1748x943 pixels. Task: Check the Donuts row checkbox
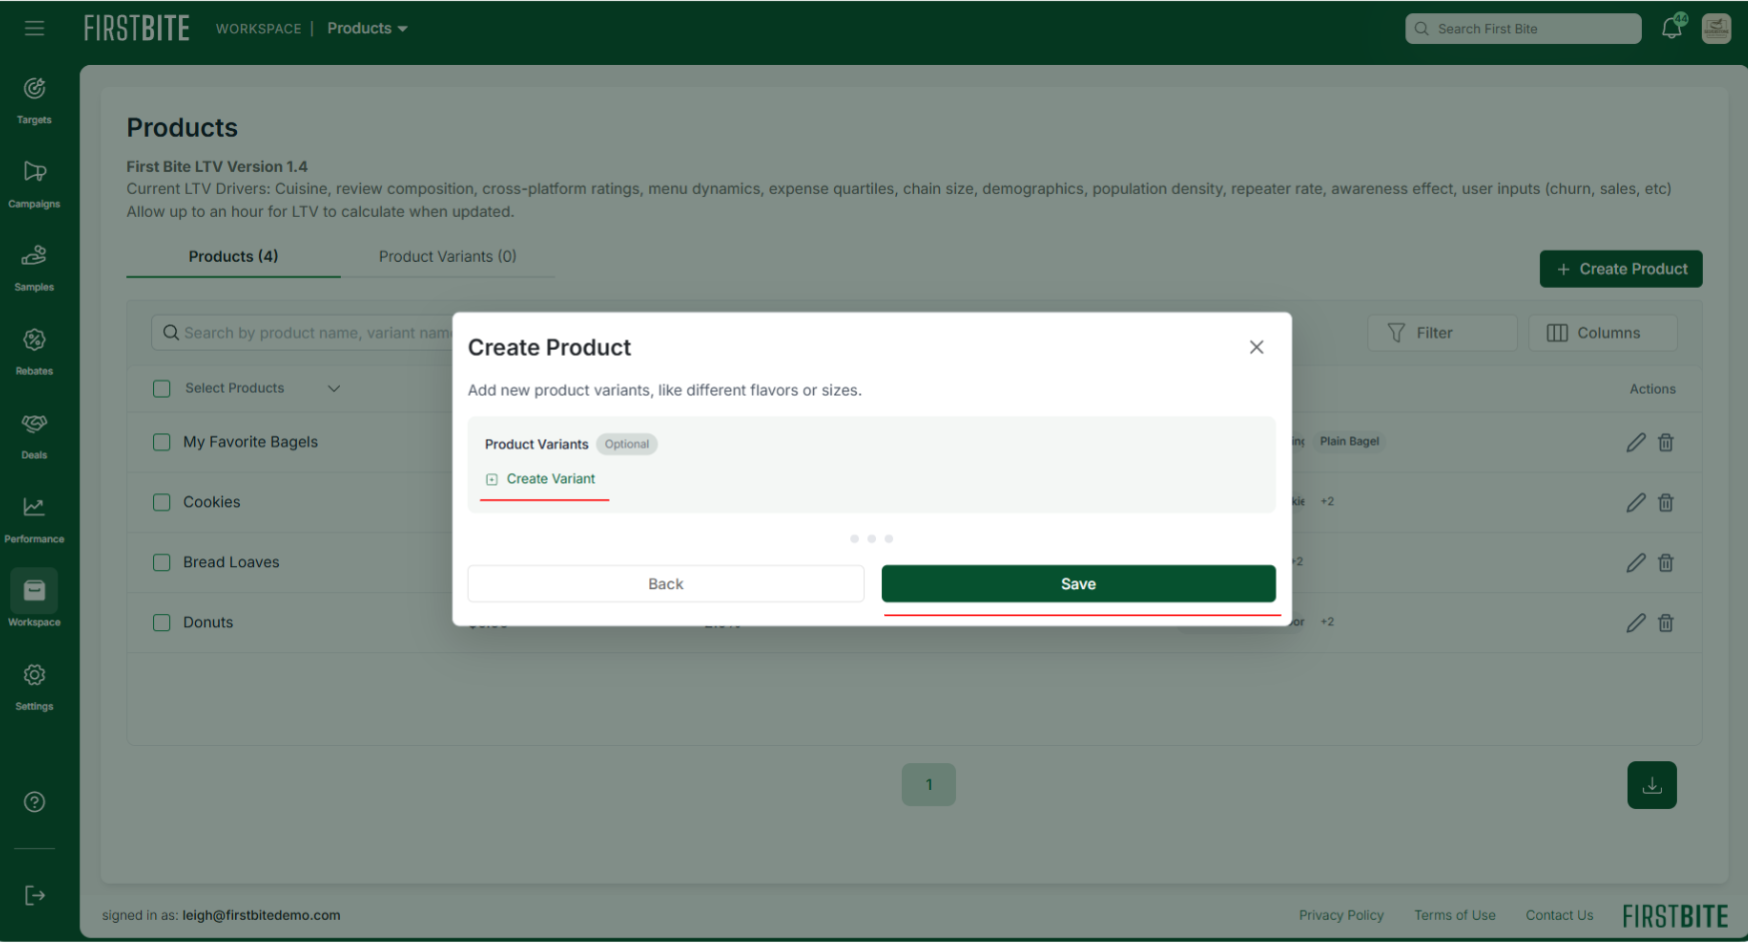(x=162, y=622)
